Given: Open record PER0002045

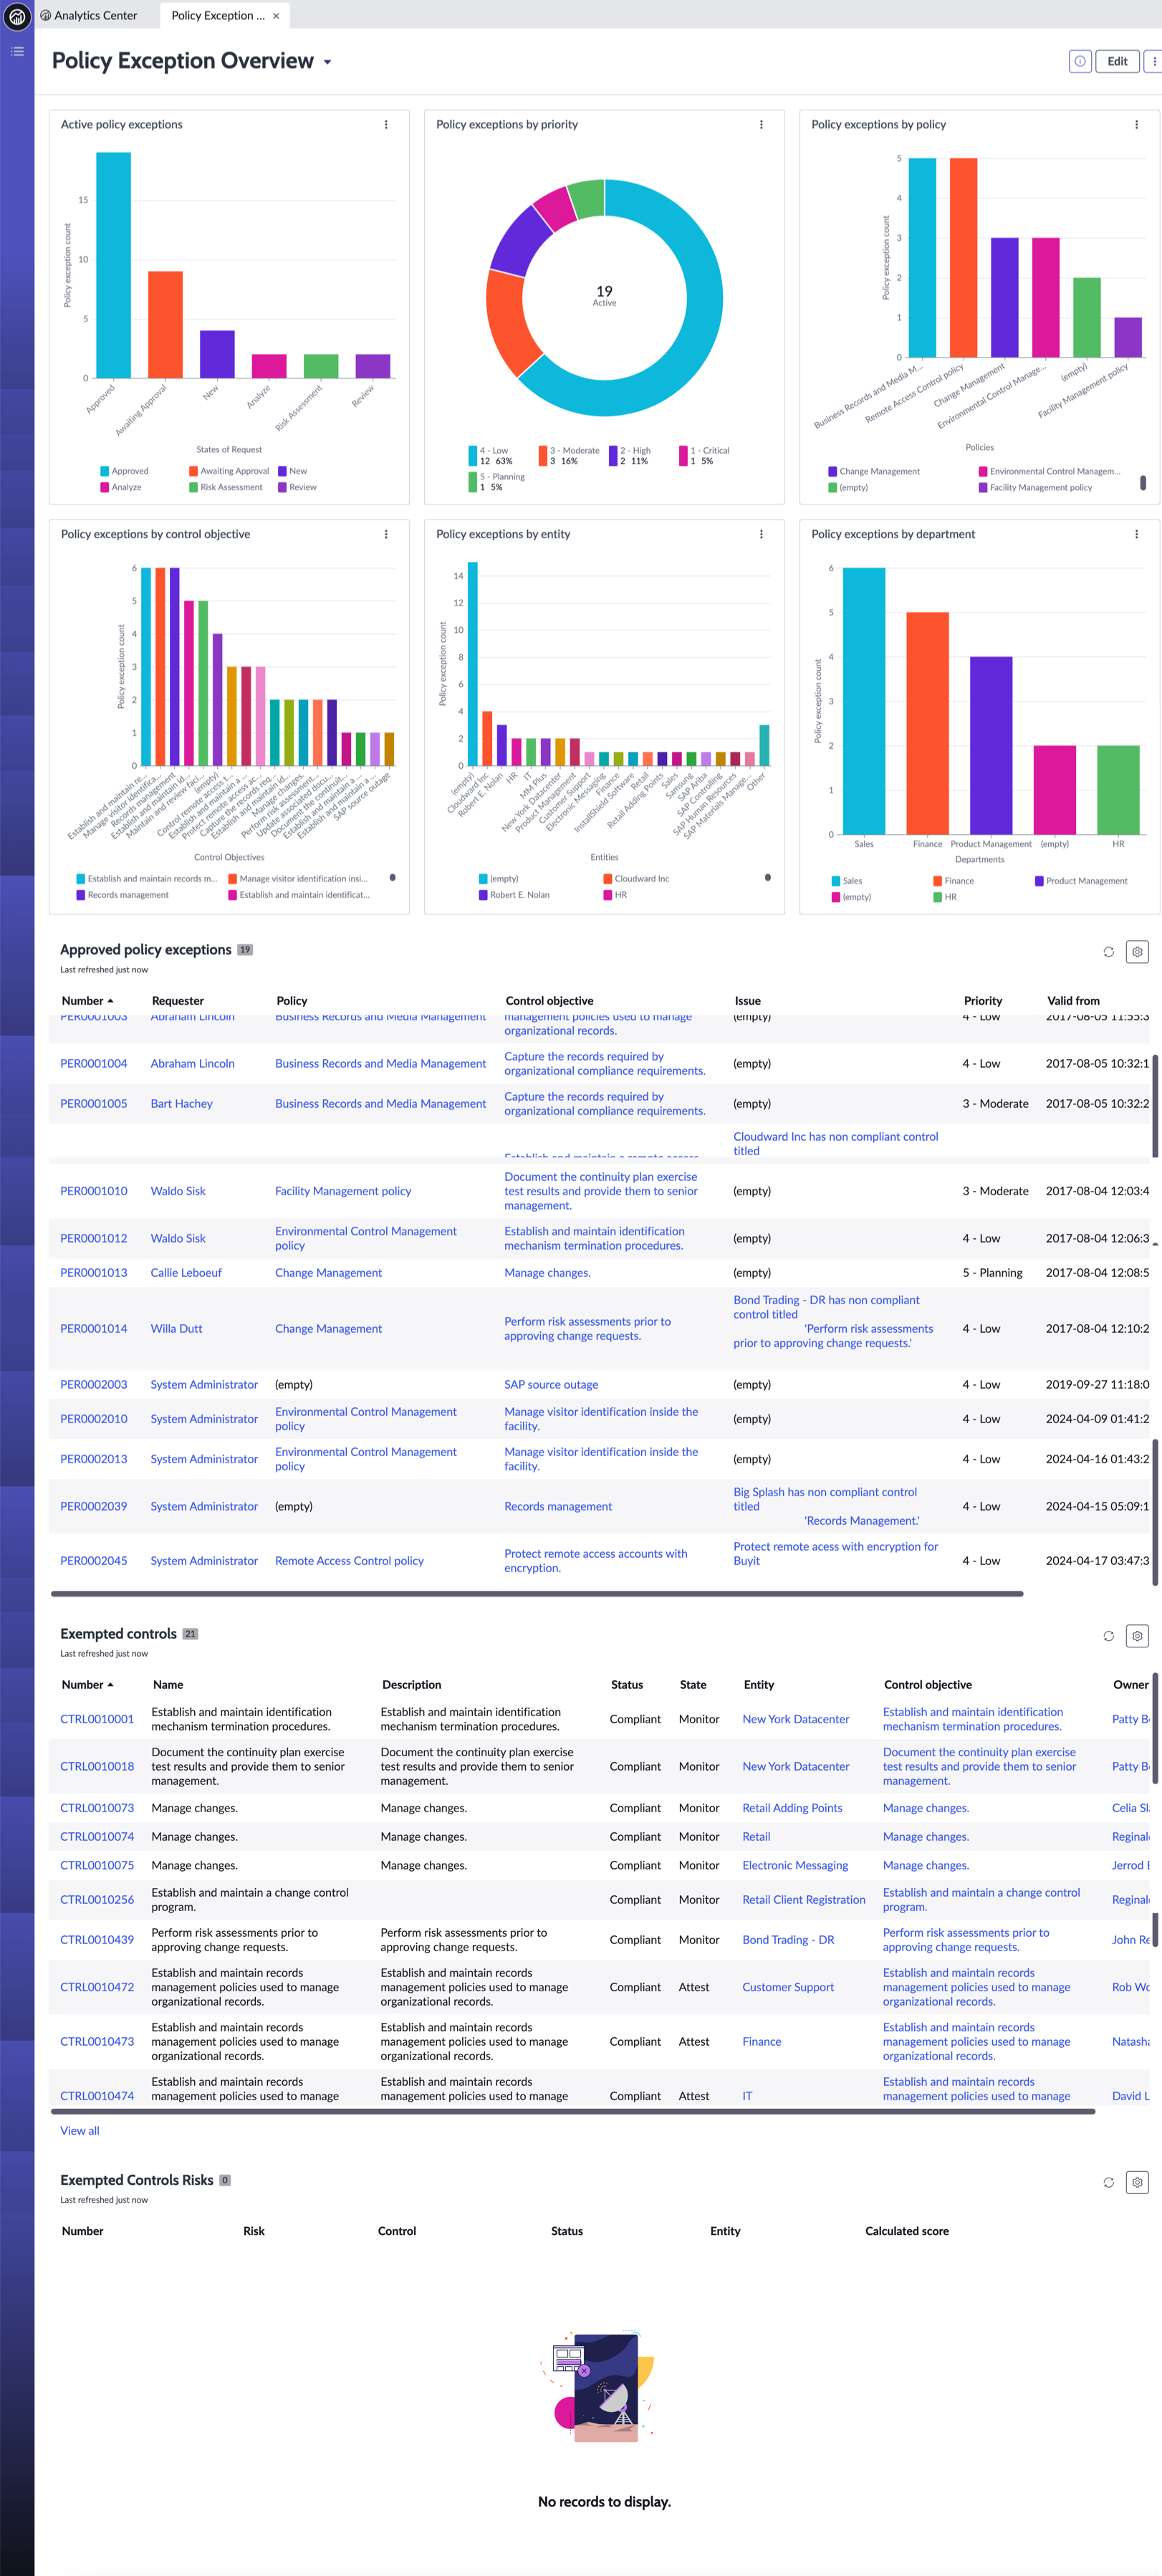Looking at the screenshot, I should 94,1561.
